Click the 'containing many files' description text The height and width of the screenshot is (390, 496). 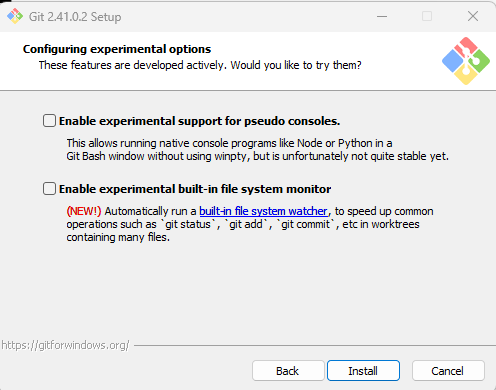click(118, 237)
